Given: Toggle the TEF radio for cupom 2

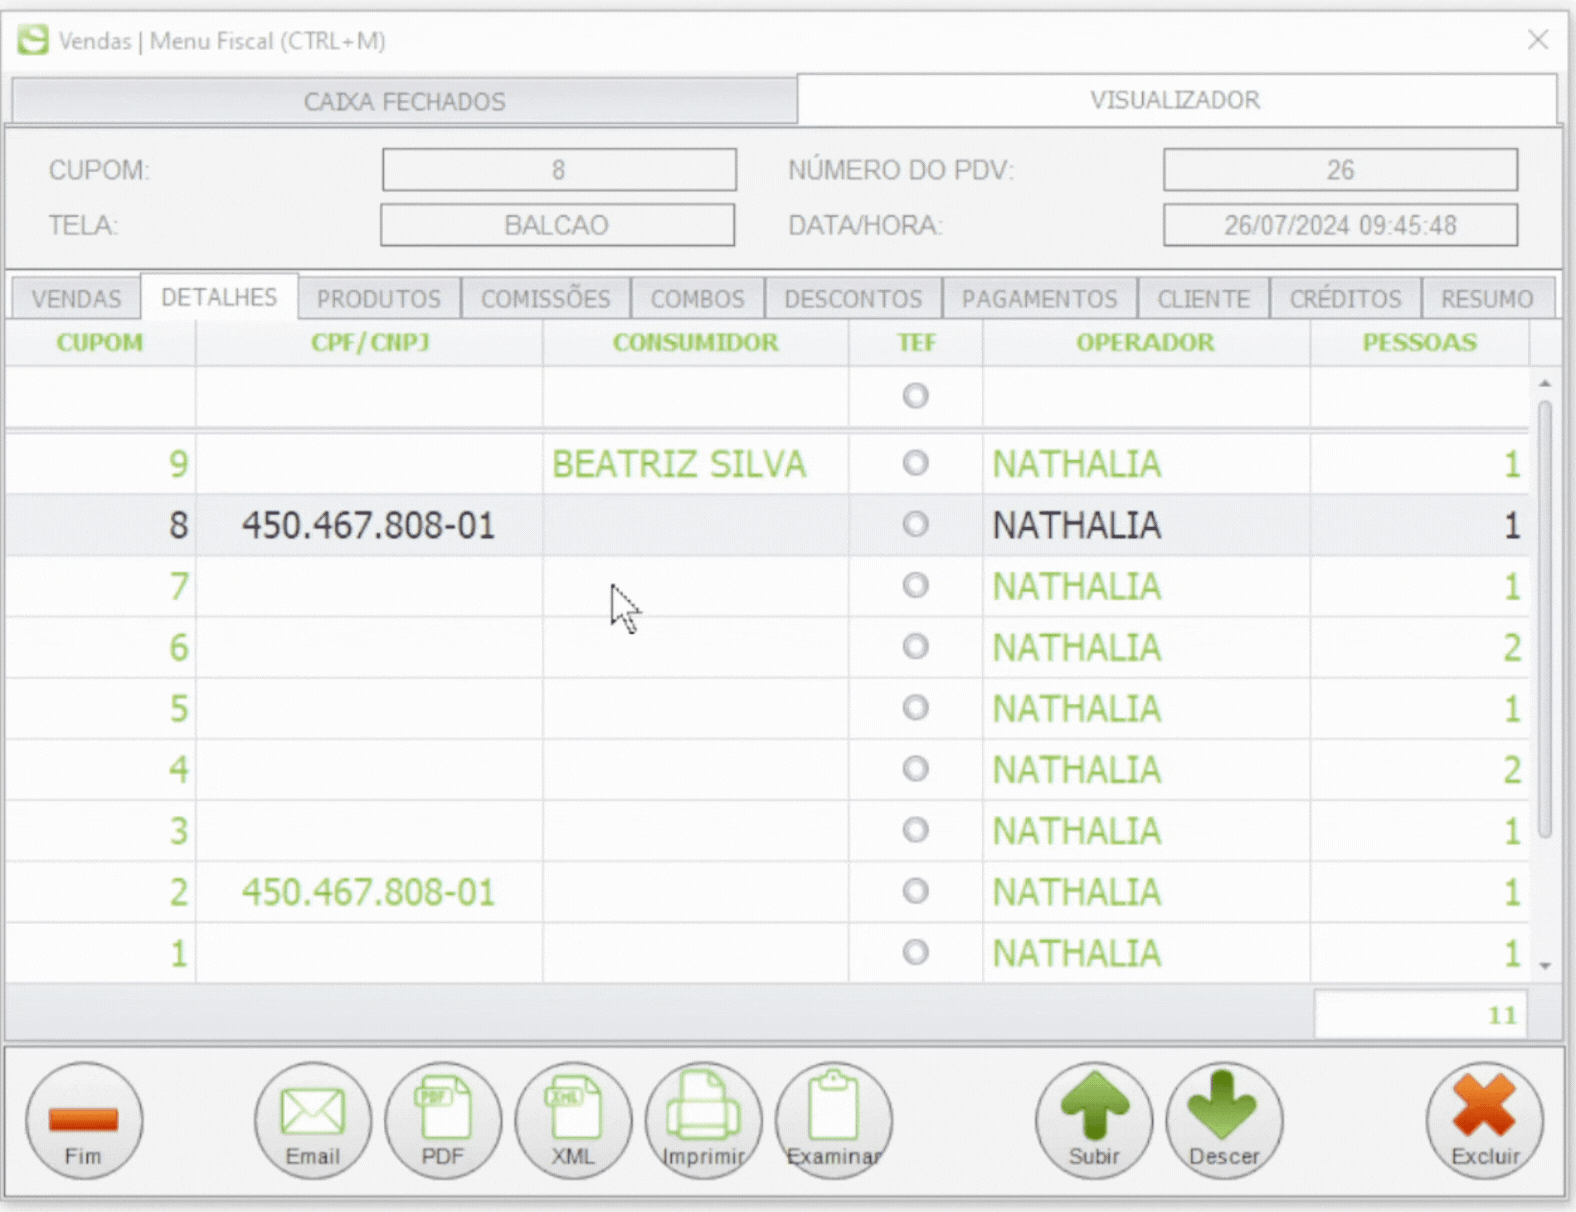Looking at the screenshot, I should click(915, 891).
